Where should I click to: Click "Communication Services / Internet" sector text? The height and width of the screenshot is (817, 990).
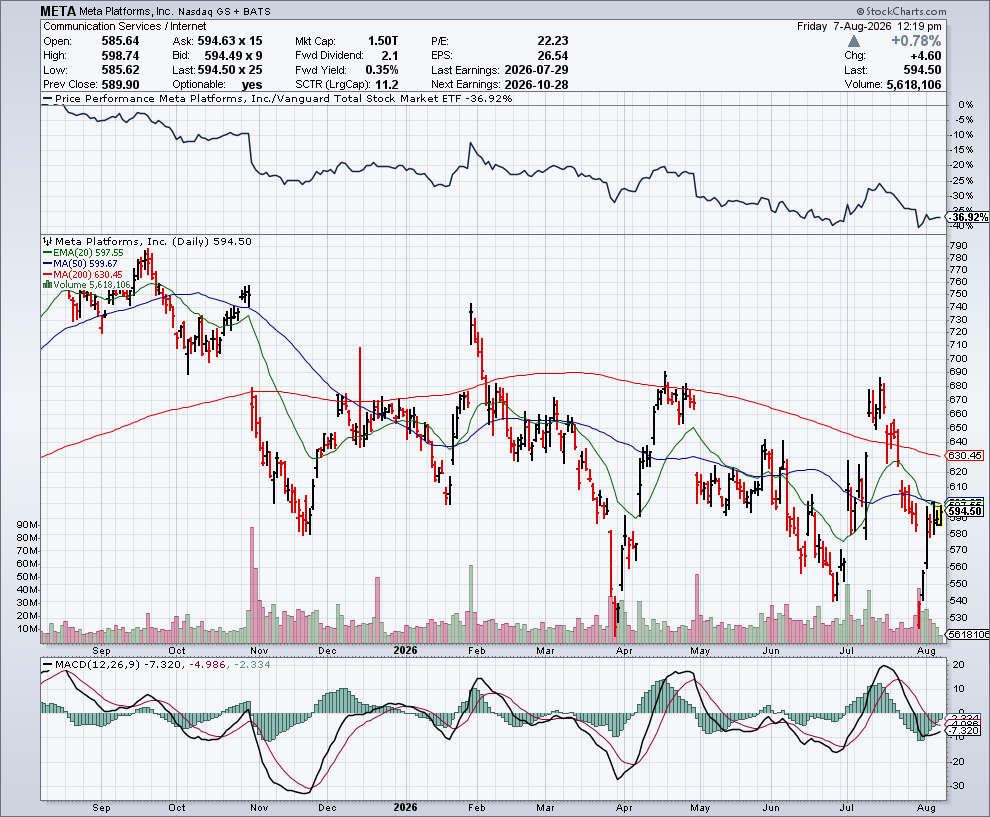124,27
